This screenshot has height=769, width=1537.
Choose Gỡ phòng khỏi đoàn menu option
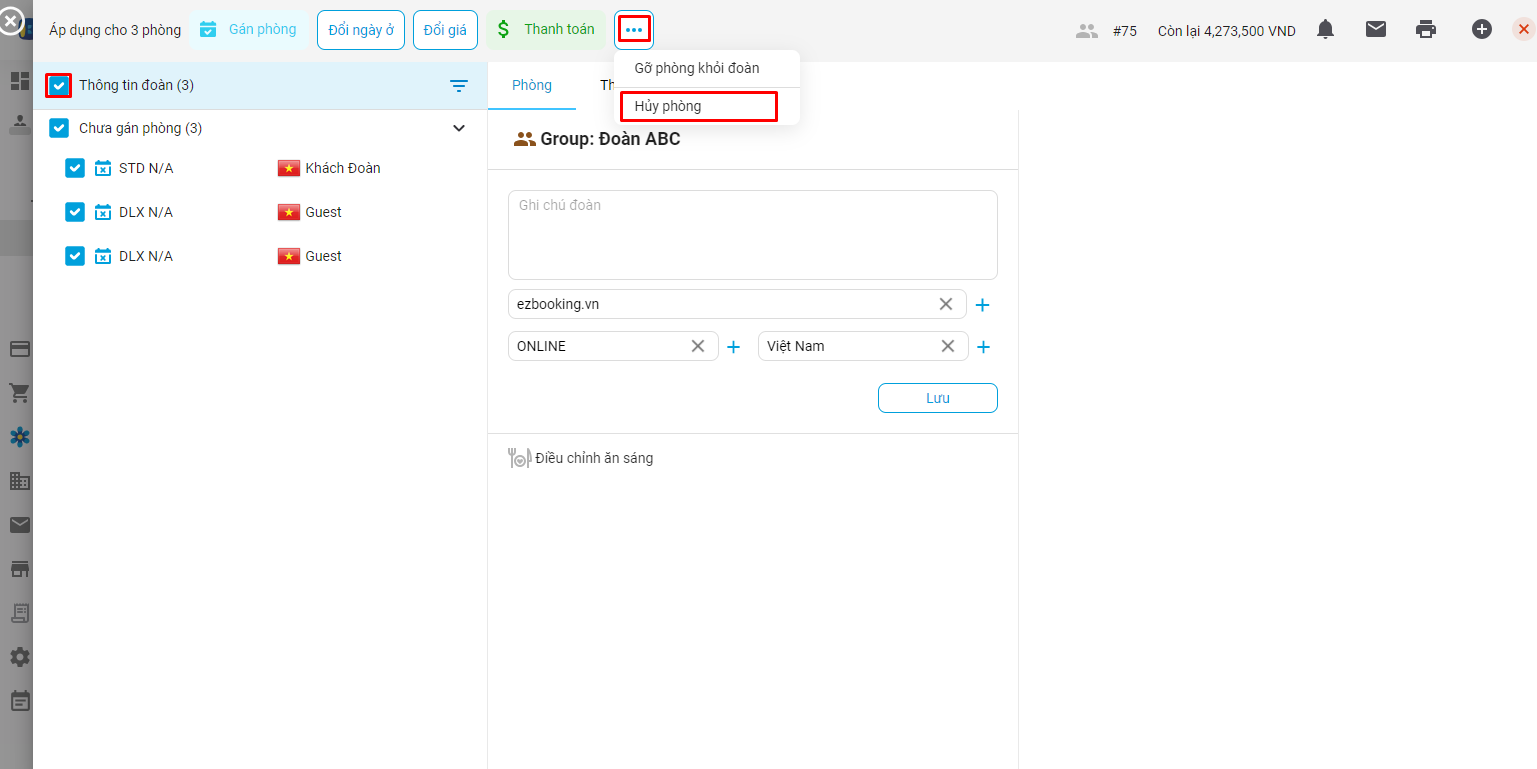697,68
